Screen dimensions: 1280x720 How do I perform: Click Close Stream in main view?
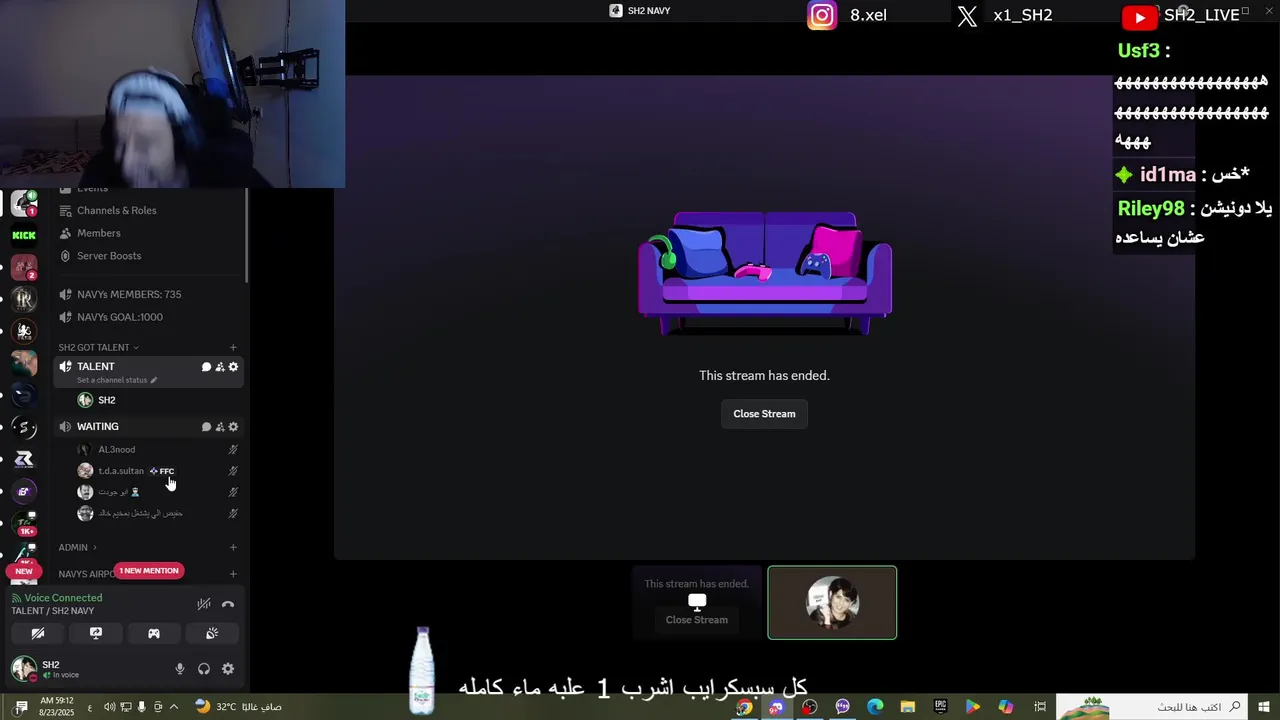point(764,414)
